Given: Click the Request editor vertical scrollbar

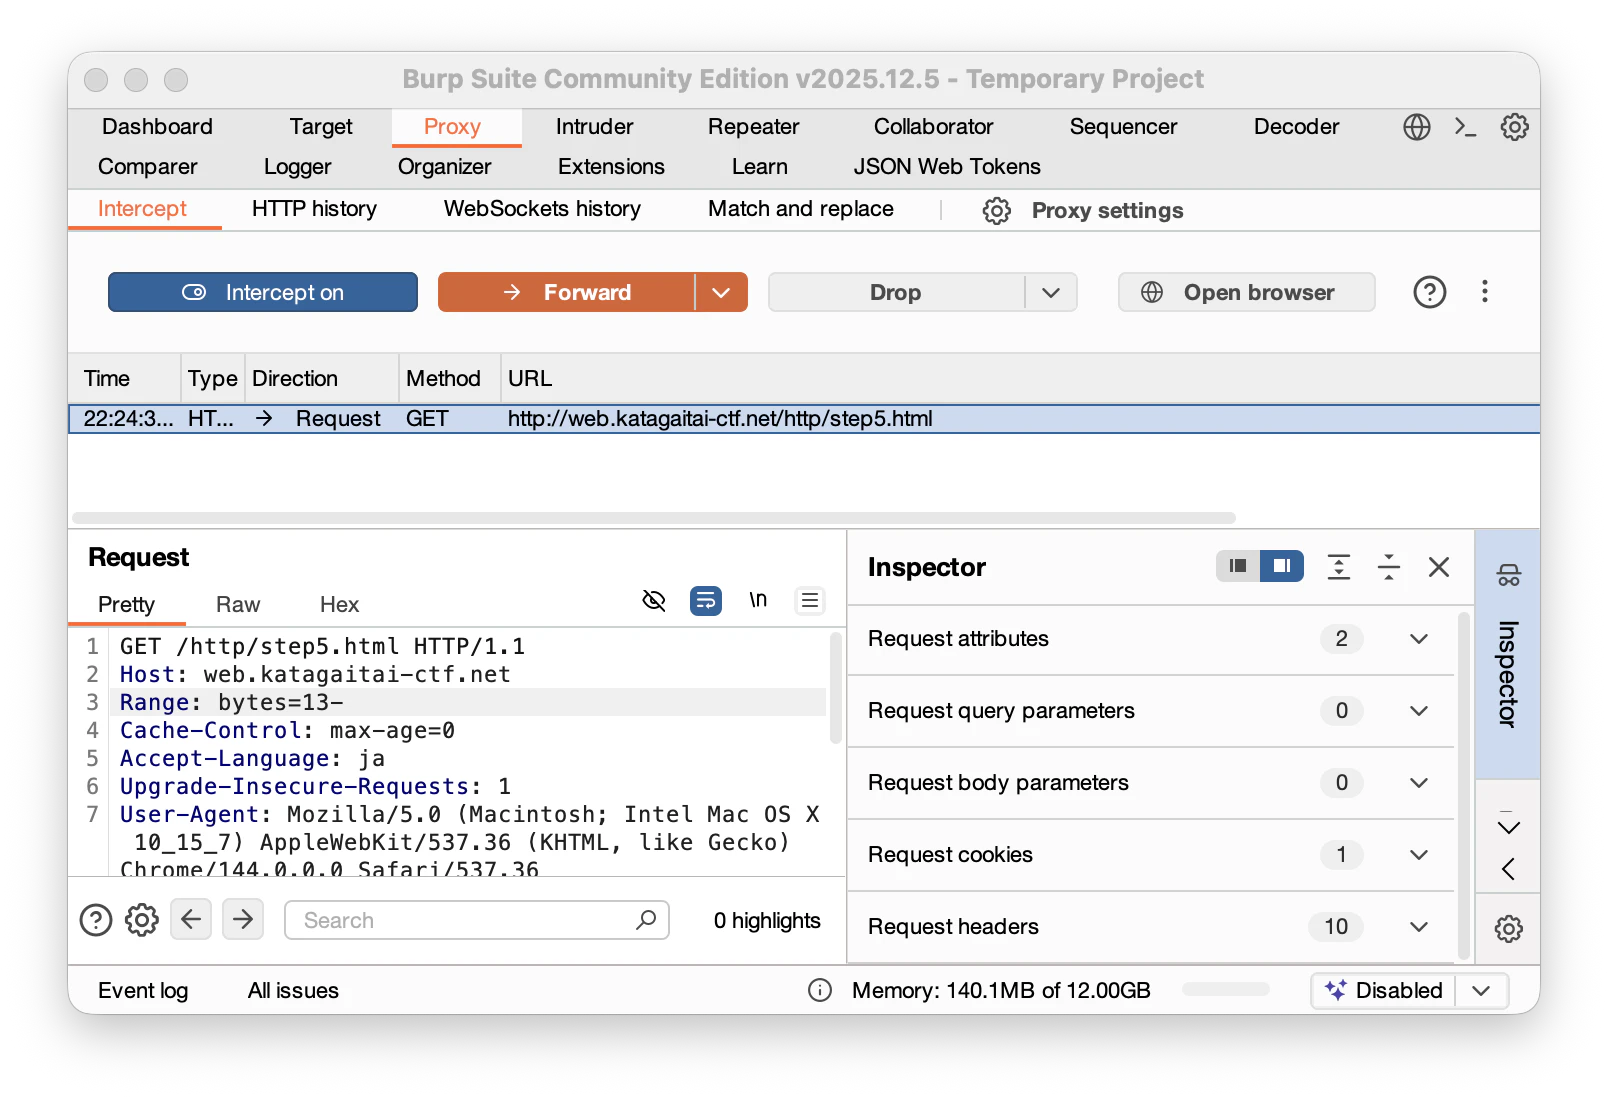Looking at the screenshot, I should click(x=836, y=689).
